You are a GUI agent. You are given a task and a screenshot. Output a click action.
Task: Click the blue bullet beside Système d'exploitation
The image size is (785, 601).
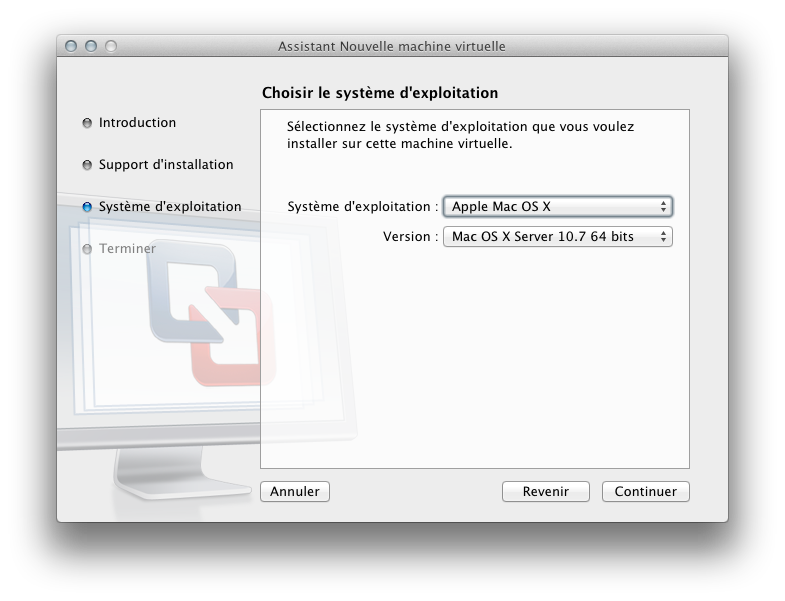coord(87,207)
